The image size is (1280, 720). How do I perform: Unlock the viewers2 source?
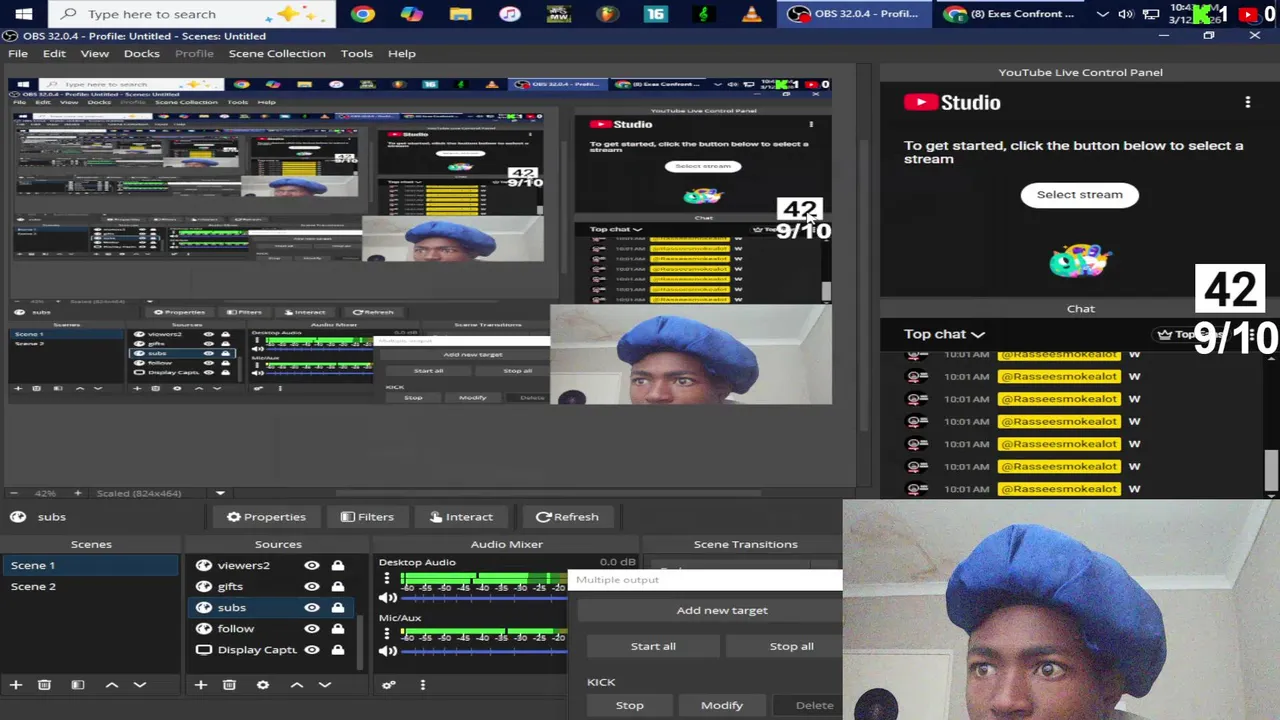click(x=338, y=565)
